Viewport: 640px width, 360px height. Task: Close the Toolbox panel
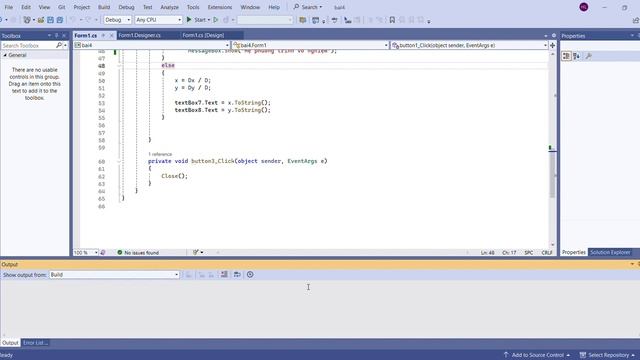click(x=64, y=36)
